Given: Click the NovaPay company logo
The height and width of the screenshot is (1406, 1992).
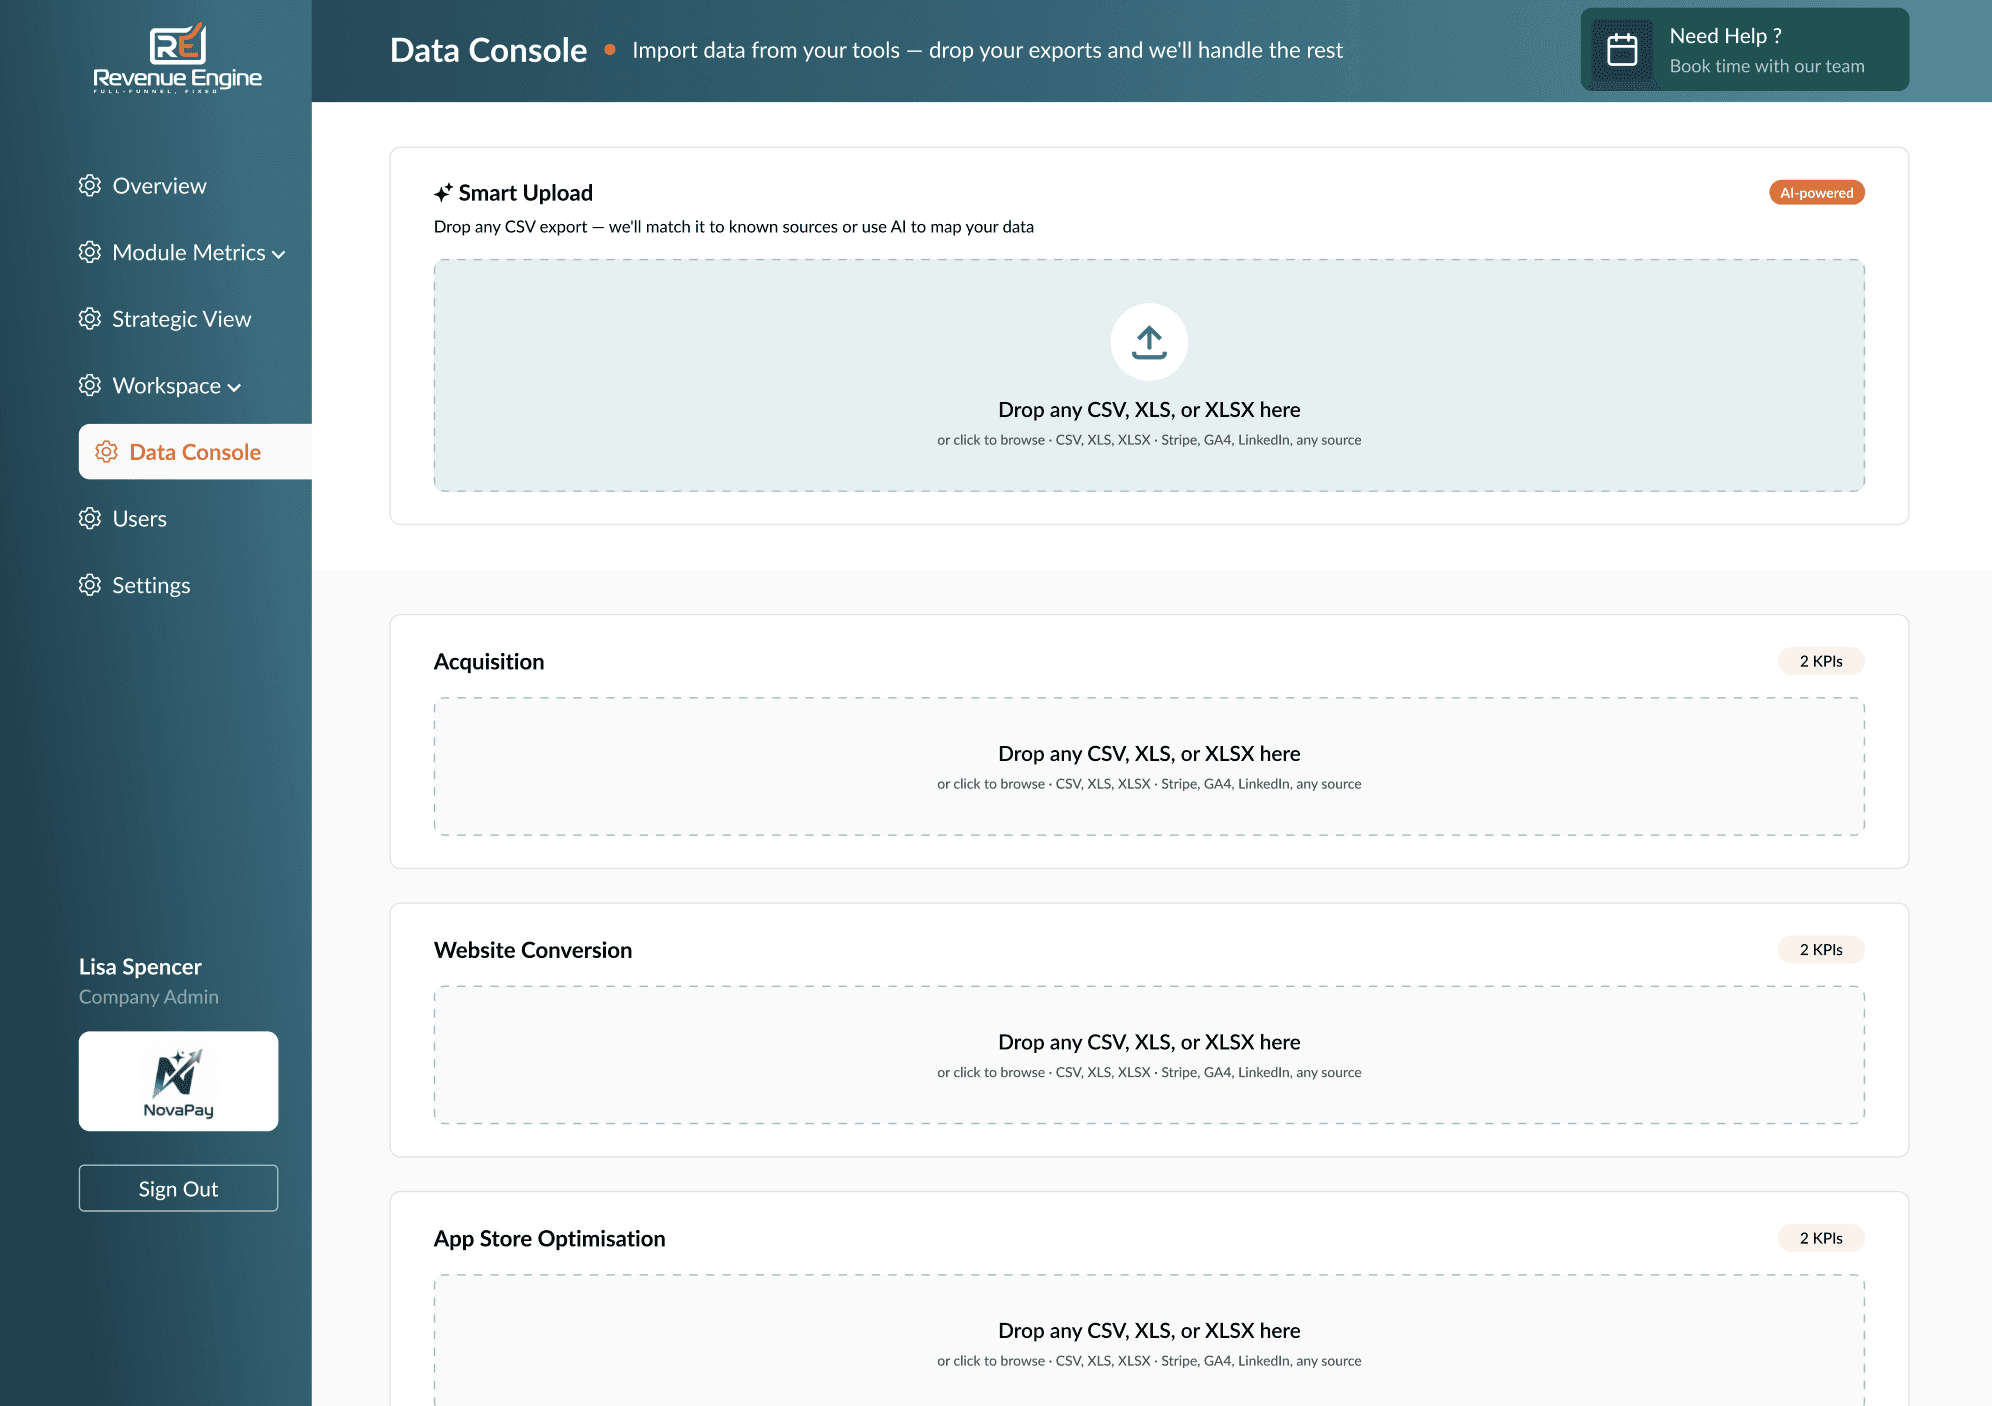Looking at the screenshot, I should coord(178,1081).
